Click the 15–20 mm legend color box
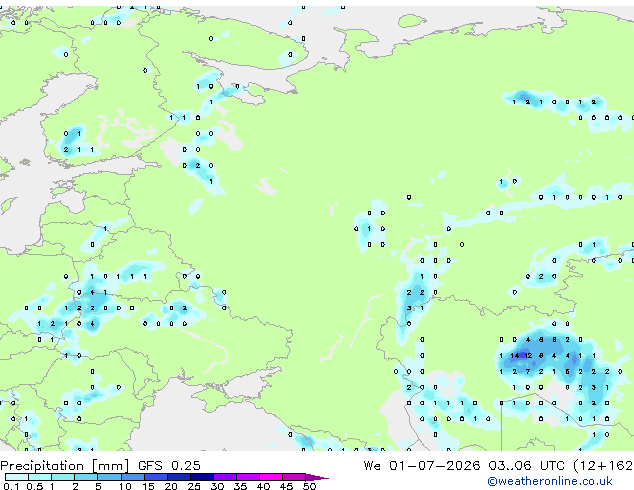The height and width of the screenshot is (490, 634). (x=155, y=477)
